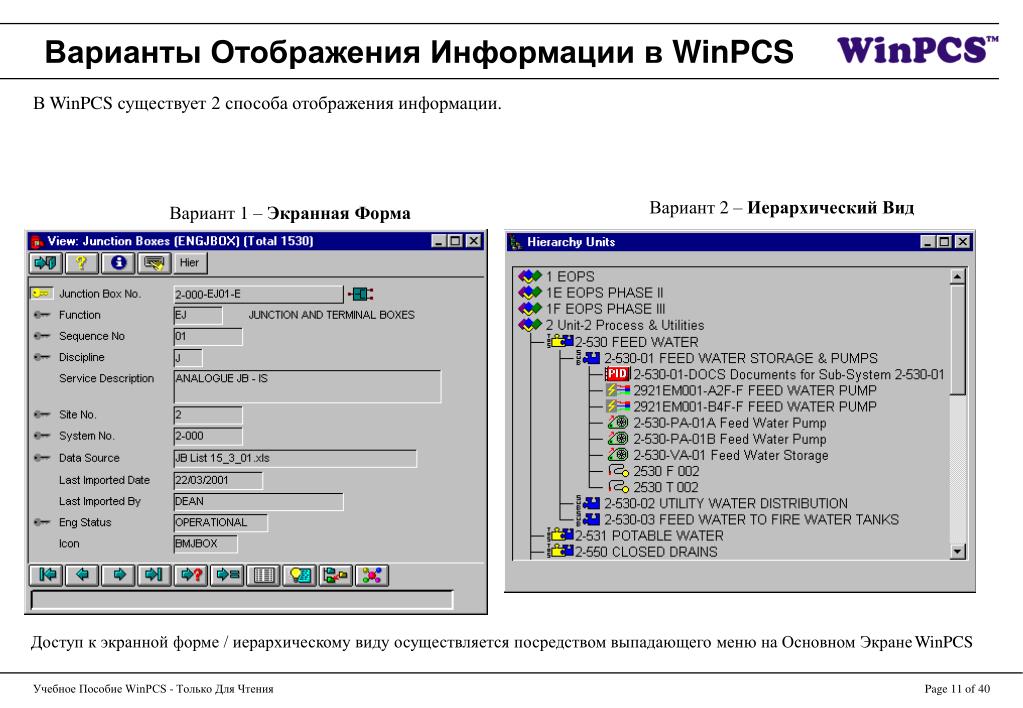Click the red PID icon for 2-530-01-DOCS
The width and height of the screenshot is (1023, 708).
(617, 374)
